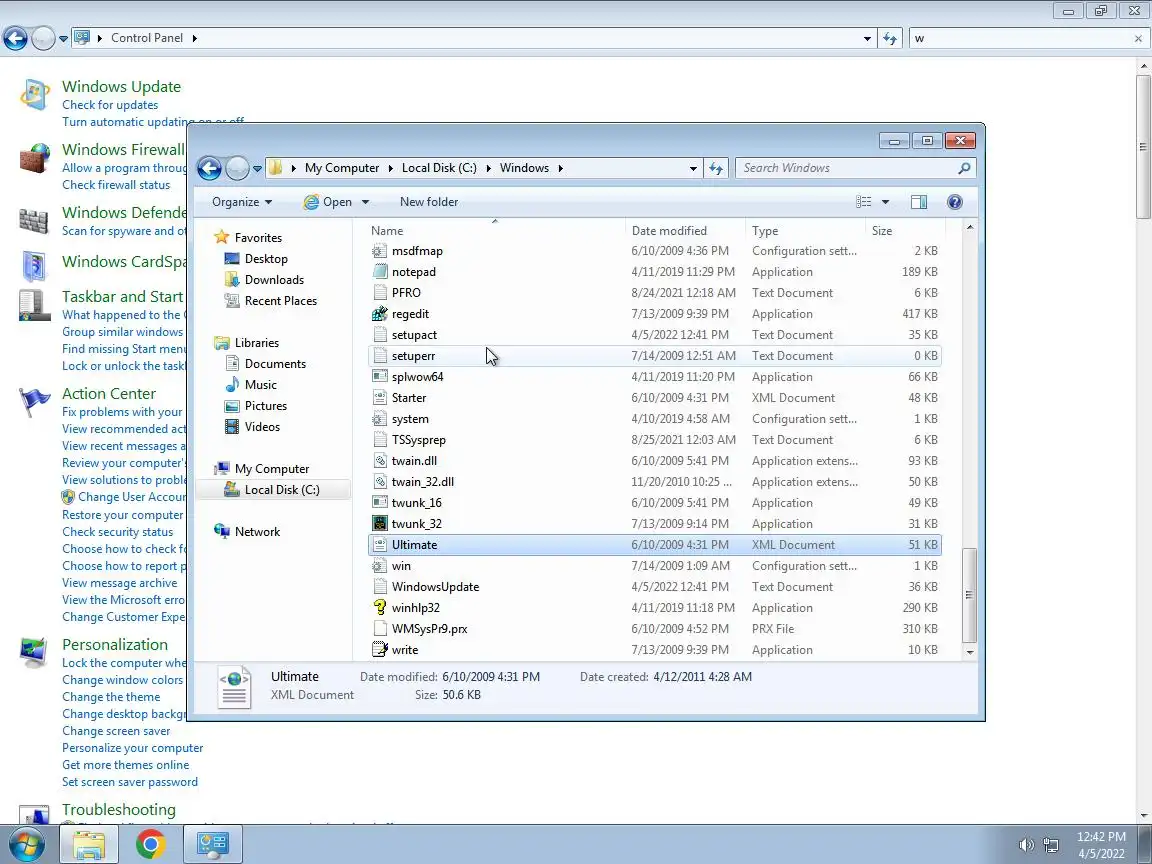Select the setuperr file row
1152x864 pixels.
coord(654,356)
